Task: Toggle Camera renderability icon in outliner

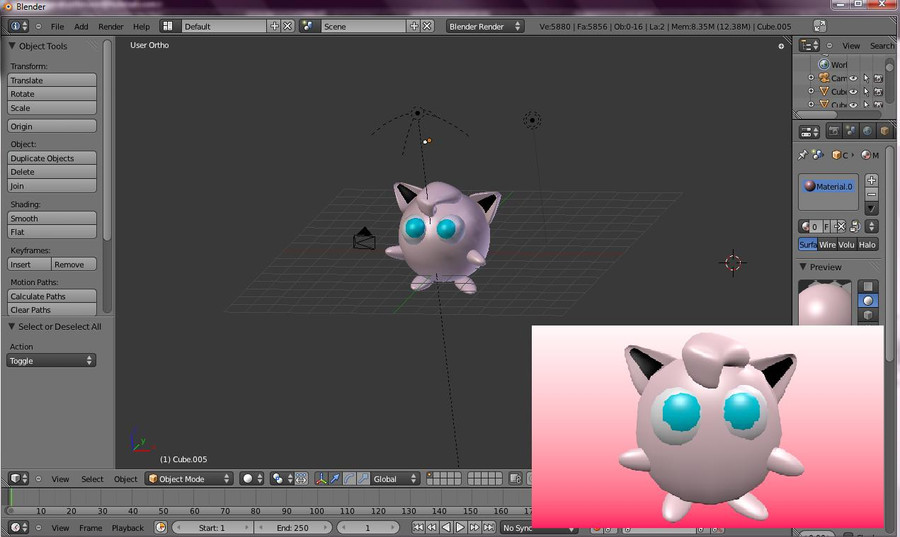Action: click(x=878, y=78)
